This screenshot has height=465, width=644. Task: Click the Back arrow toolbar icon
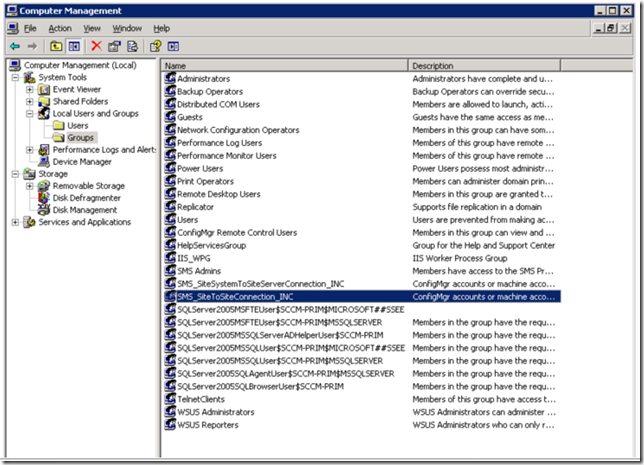[15, 46]
